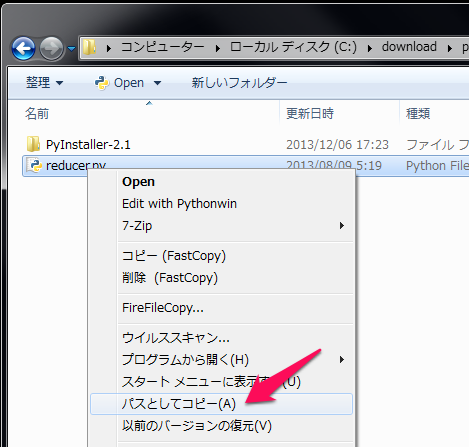Open the recent locations dropdown arrow
The height and width of the screenshot is (447, 469).
coord(71,49)
